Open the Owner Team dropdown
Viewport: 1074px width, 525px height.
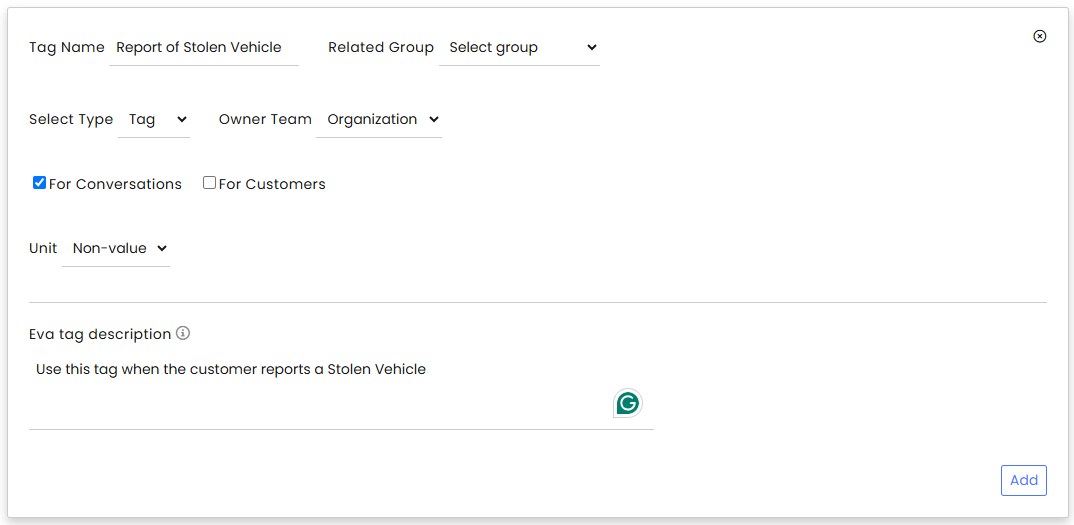(x=379, y=119)
